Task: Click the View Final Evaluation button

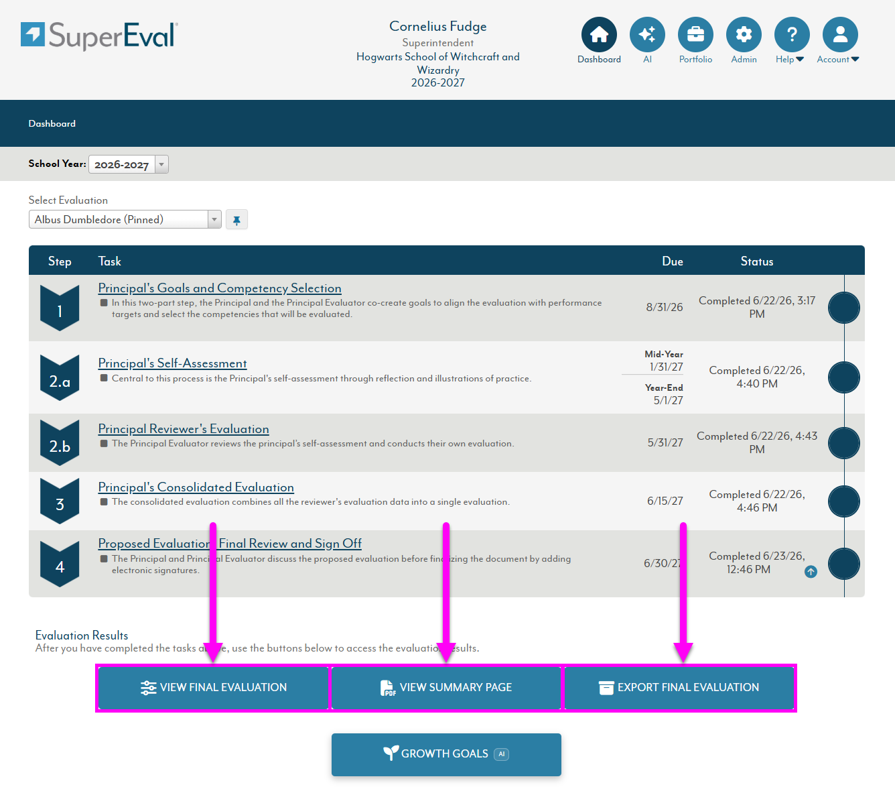Action: [213, 687]
